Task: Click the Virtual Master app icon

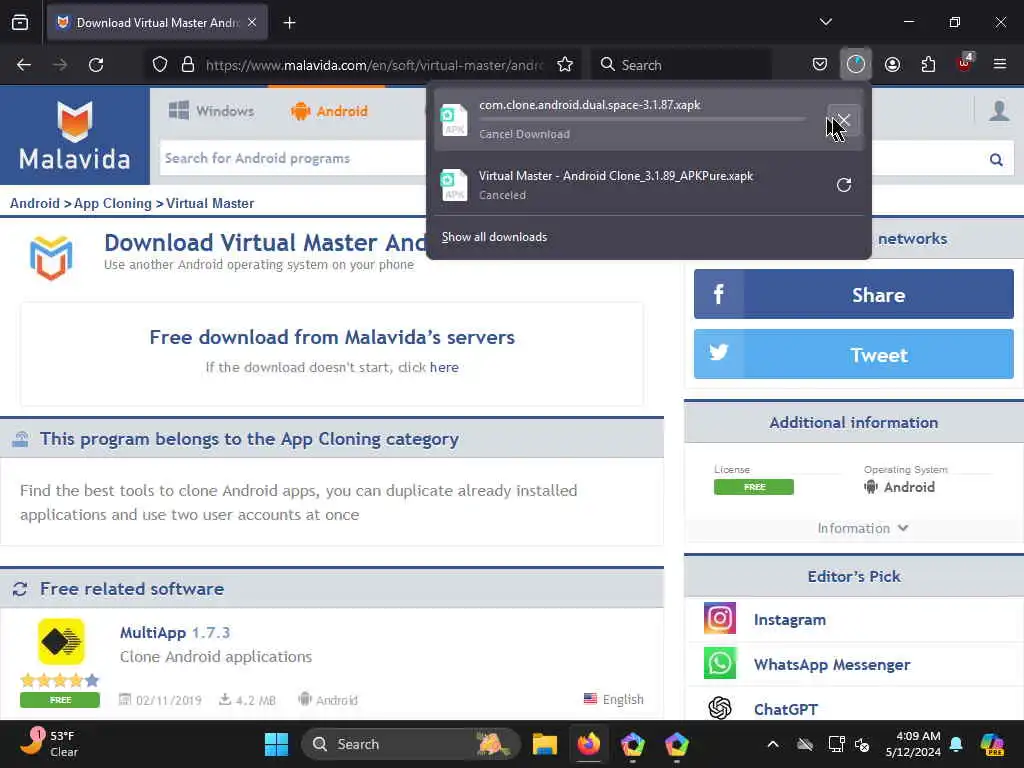Action: pyautogui.click(x=51, y=257)
